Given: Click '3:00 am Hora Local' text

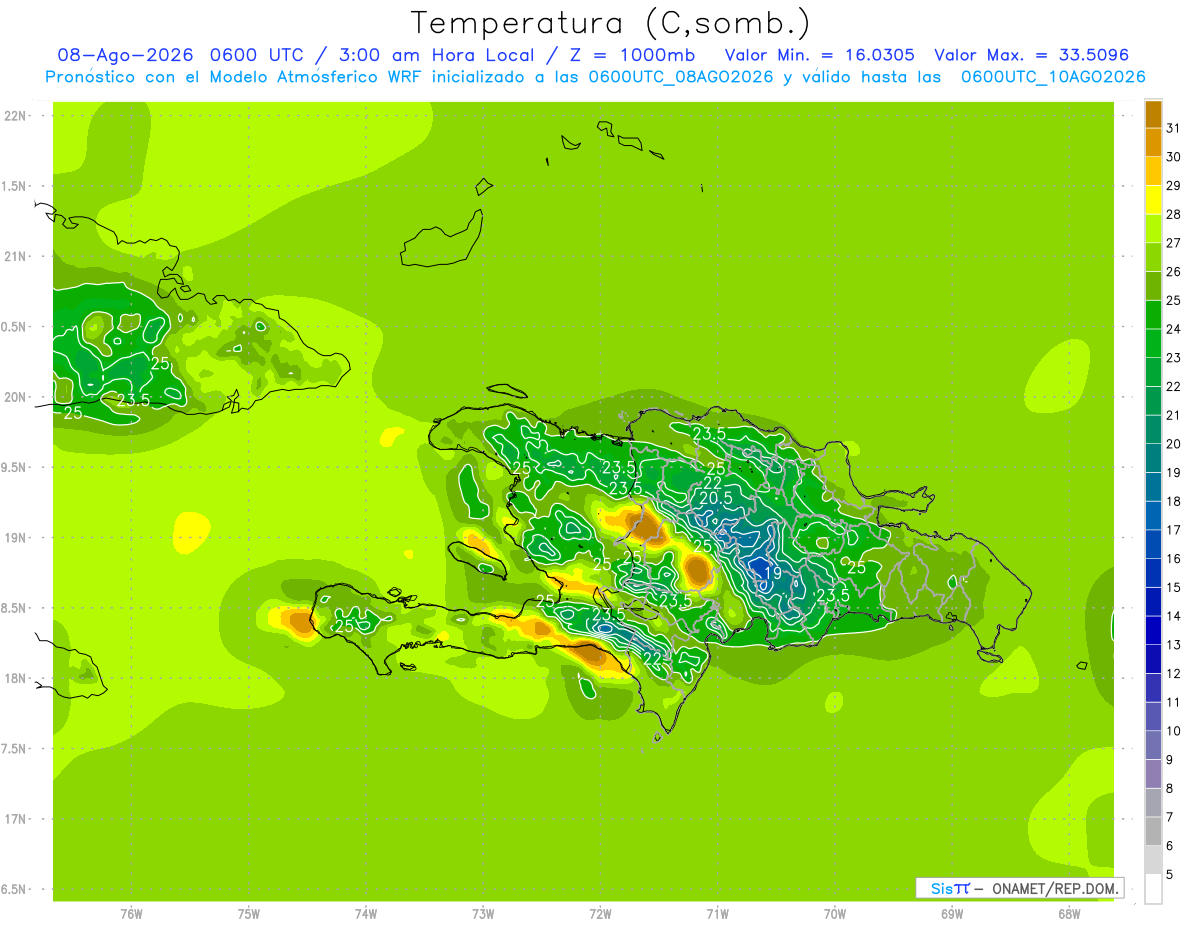Looking at the screenshot, I should (x=435, y=55).
